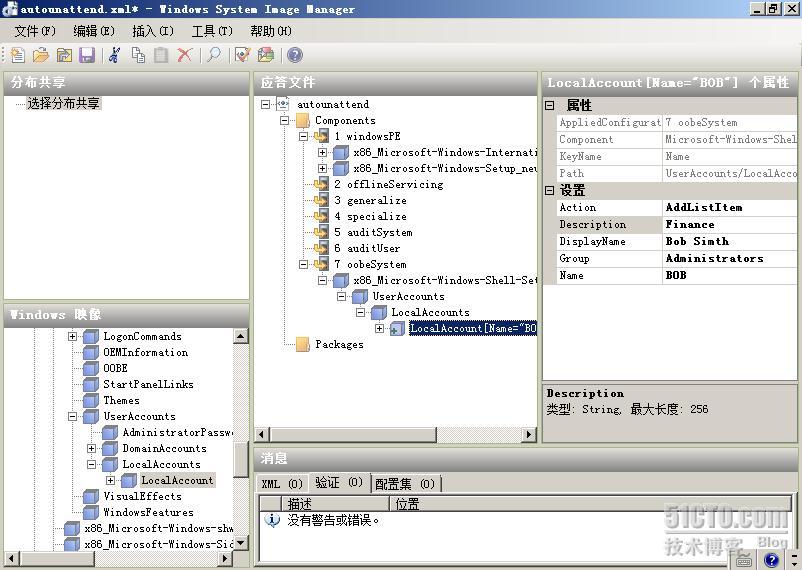The height and width of the screenshot is (570, 802).
Task: Expand LocalAccount in Windows image tree
Action: [x=110, y=480]
